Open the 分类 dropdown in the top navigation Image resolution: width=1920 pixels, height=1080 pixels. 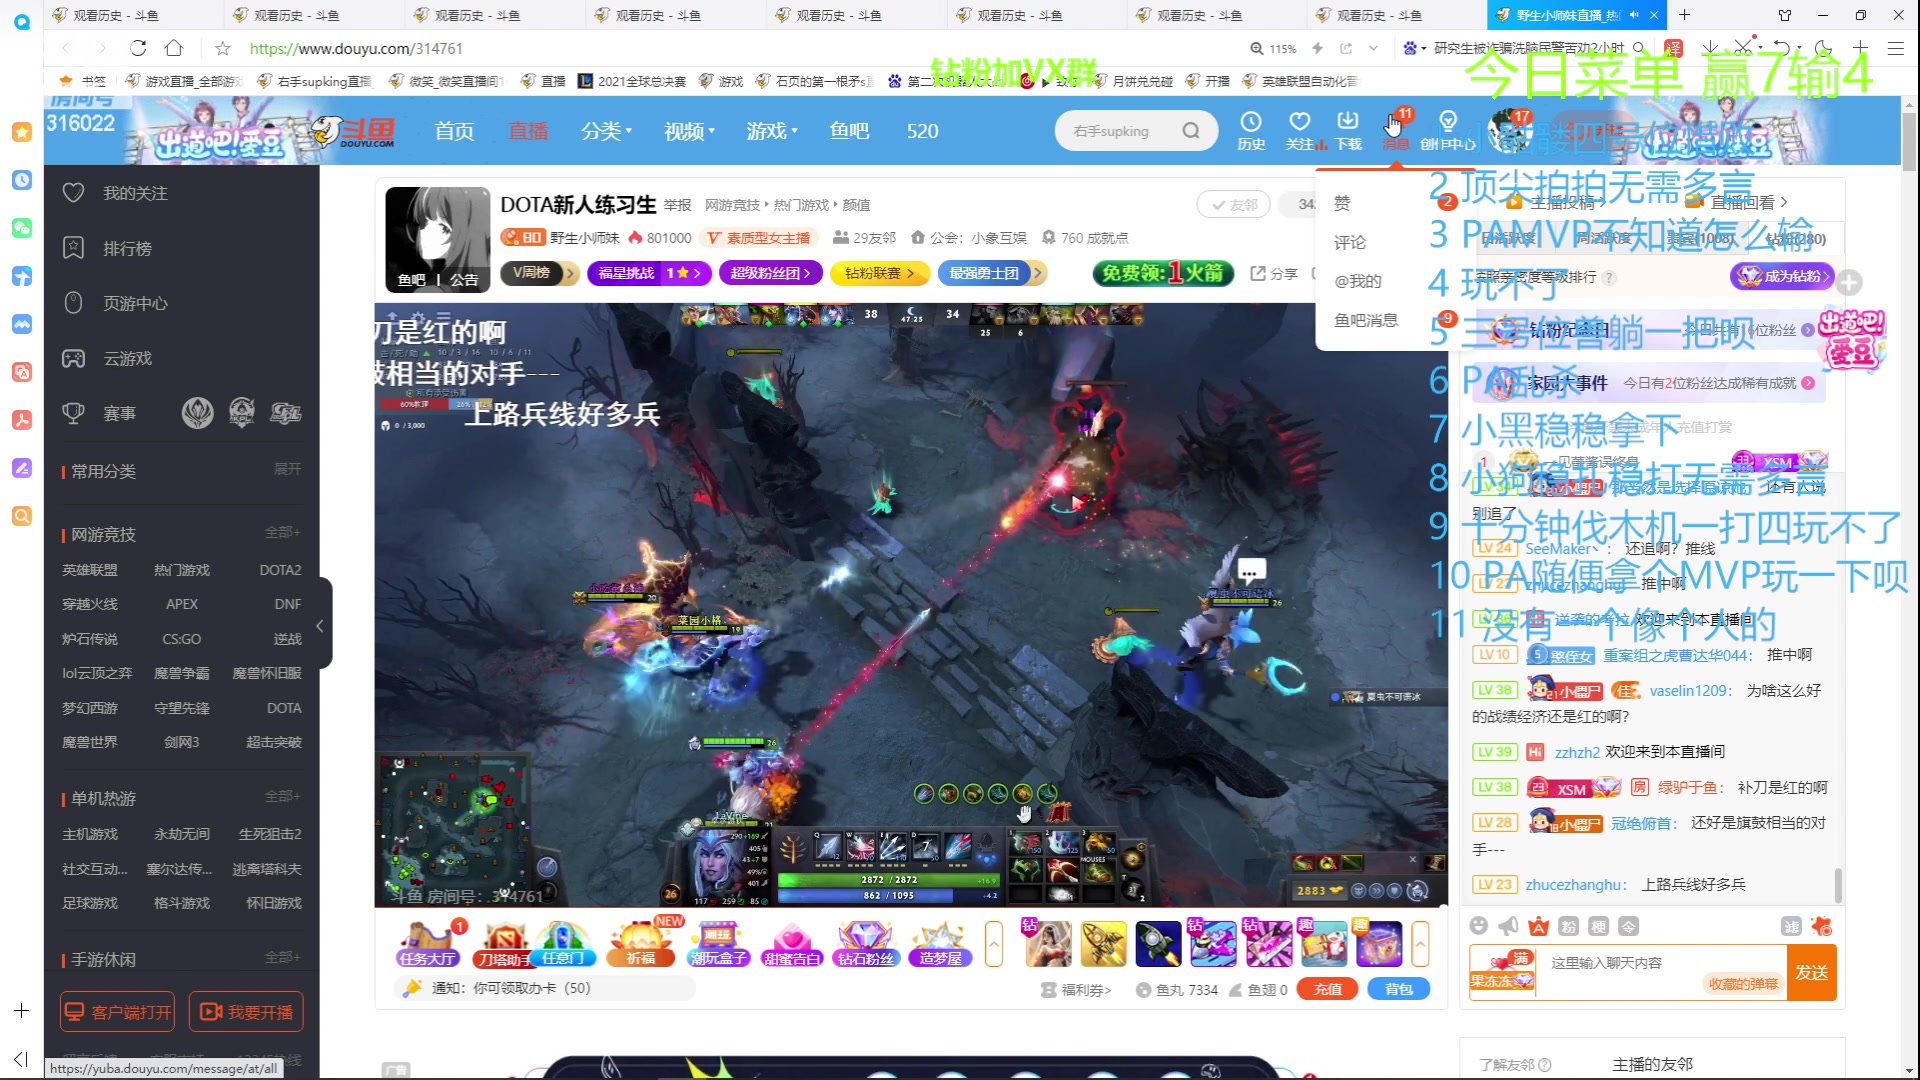(x=606, y=131)
